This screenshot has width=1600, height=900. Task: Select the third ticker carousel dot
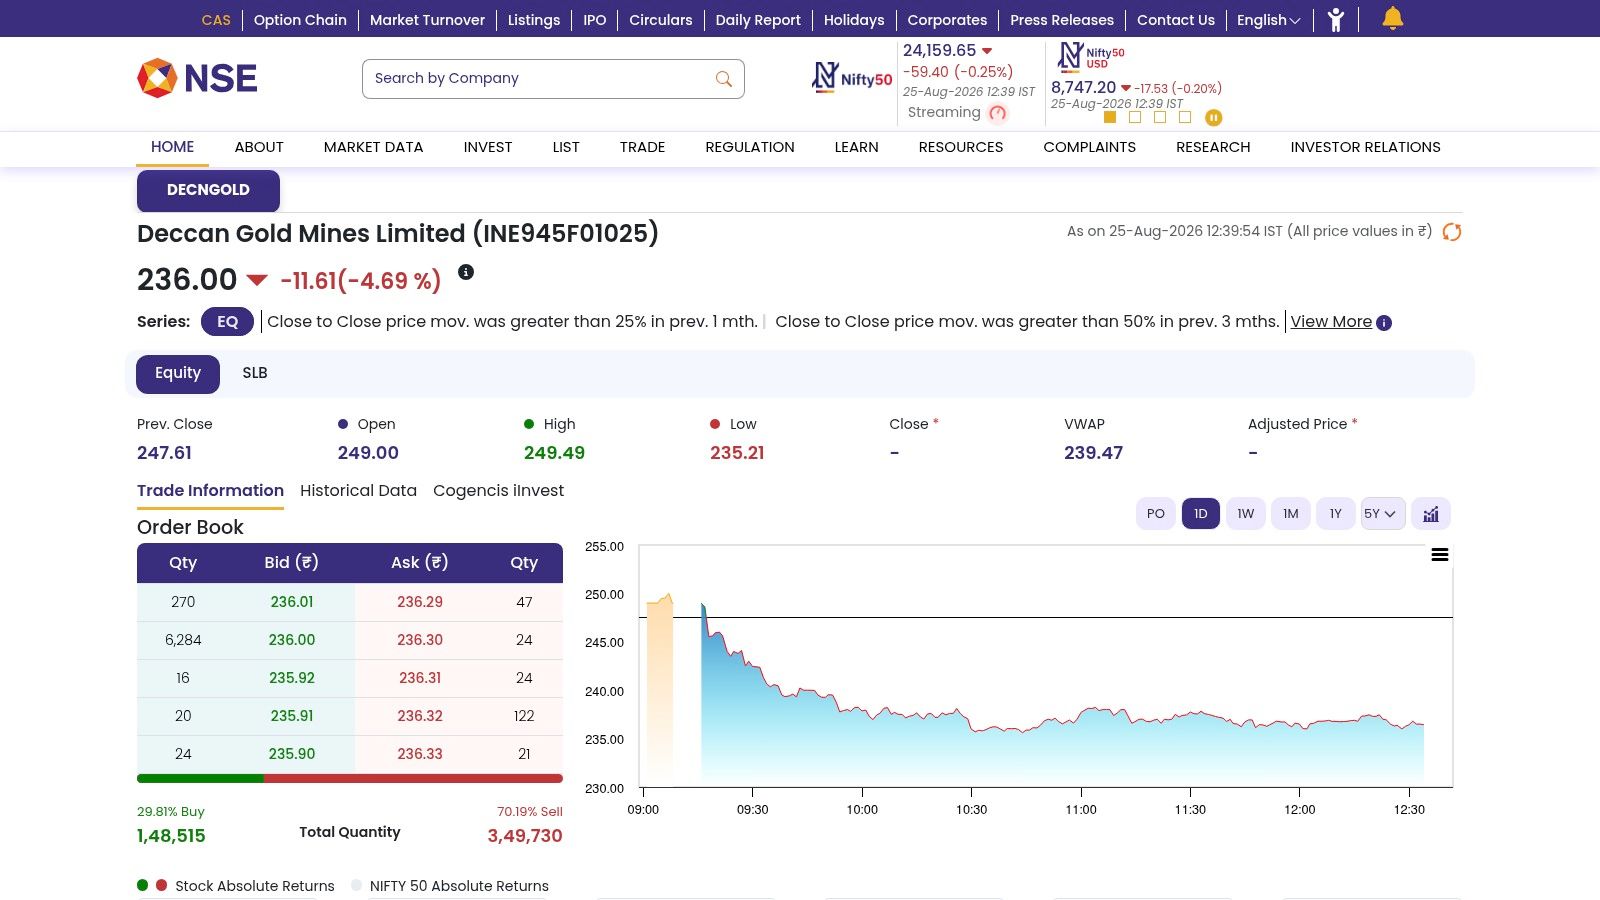coord(1160,117)
